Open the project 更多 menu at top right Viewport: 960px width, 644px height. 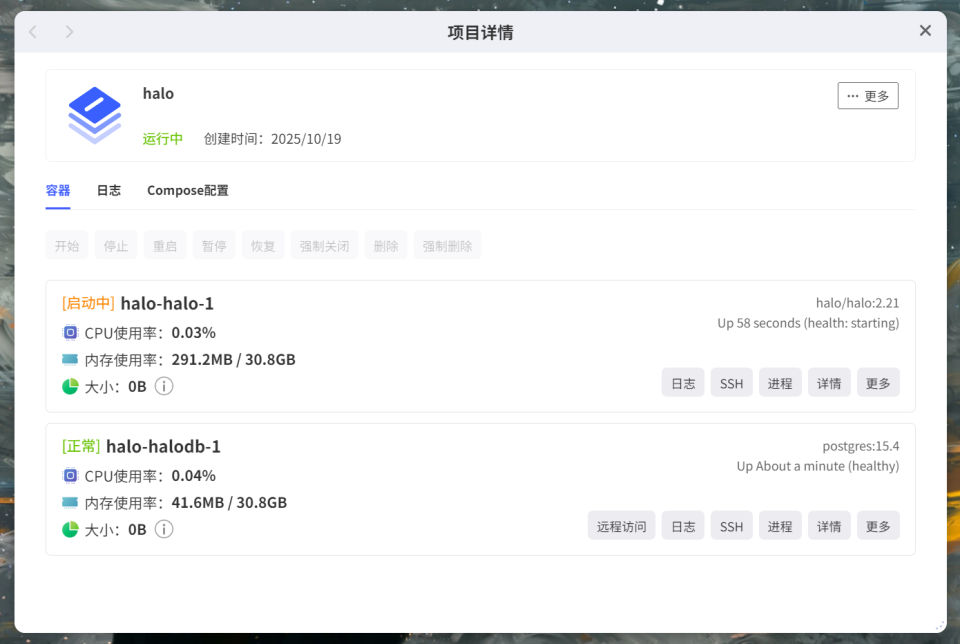(868, 95)
